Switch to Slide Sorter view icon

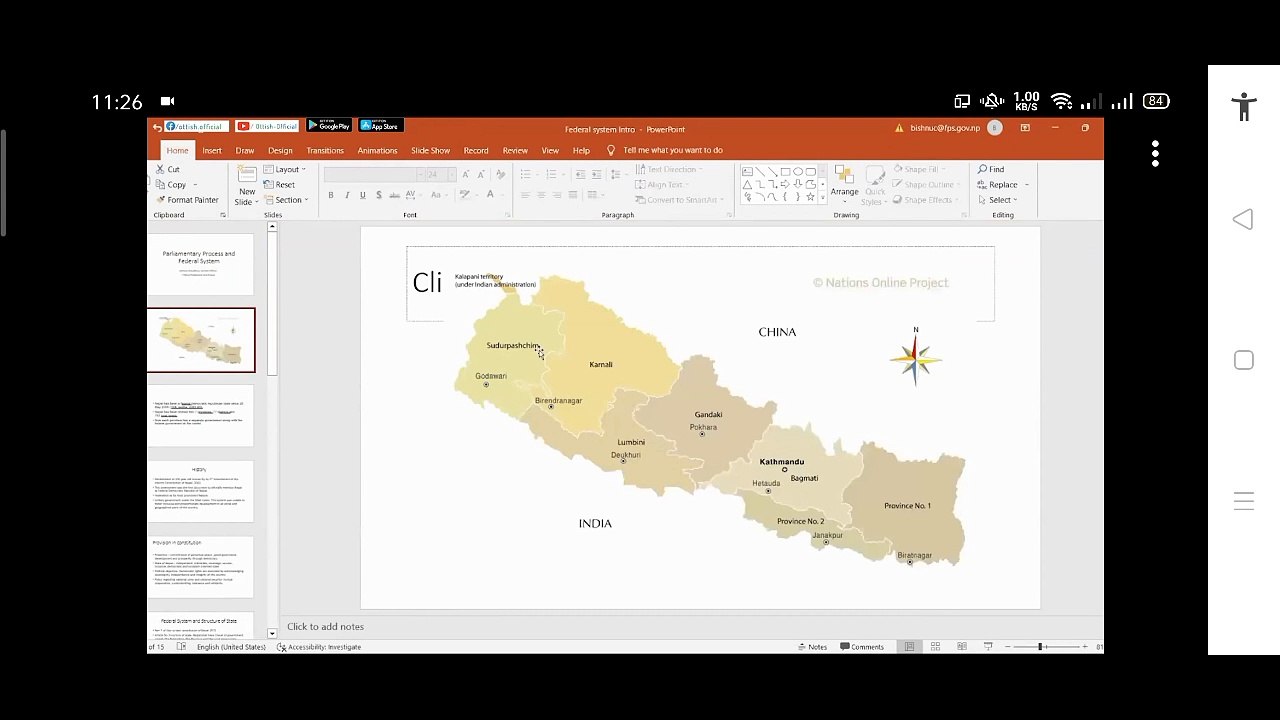click(935, 647)
